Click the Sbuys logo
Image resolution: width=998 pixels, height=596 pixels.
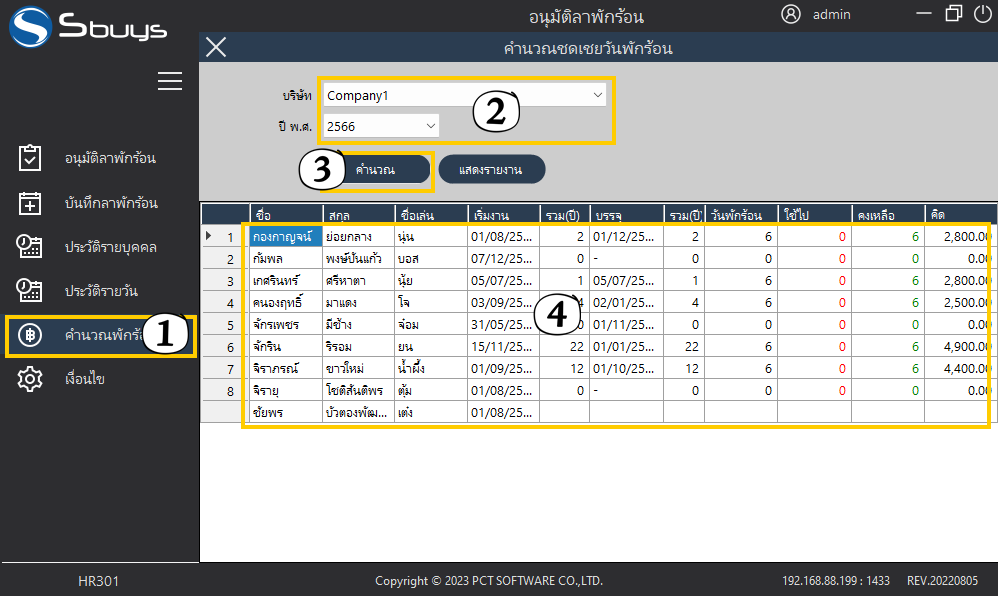(88, 27)
